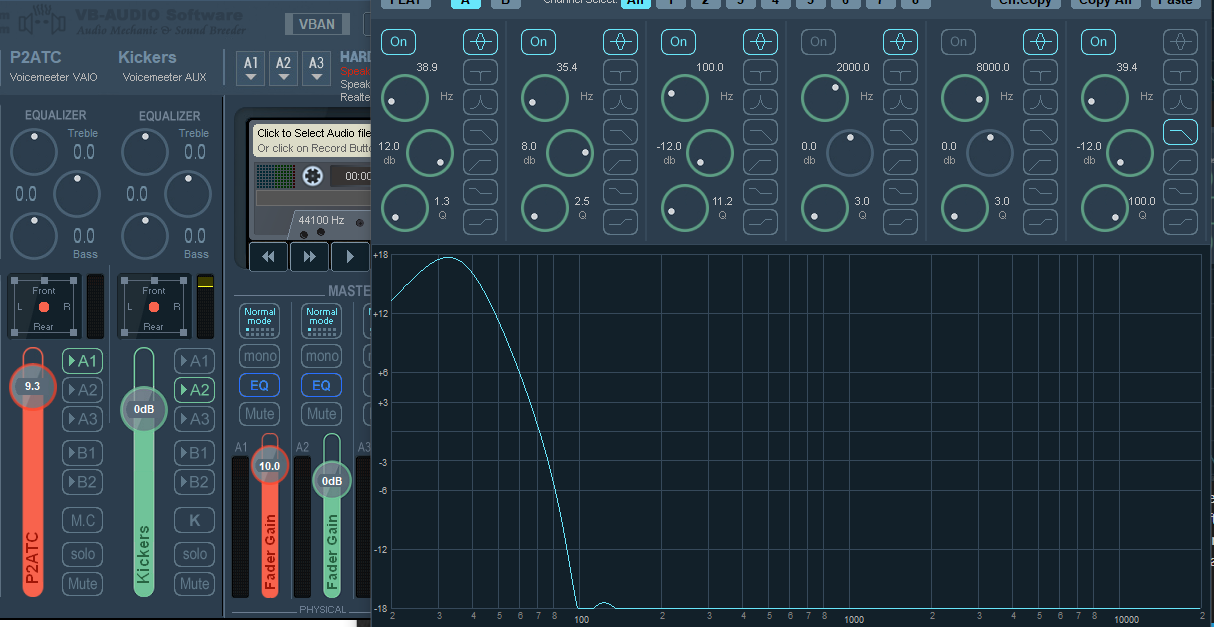Click Bass knob on Kickers equalizer
1214x627 pixels.
coord(144,236)
